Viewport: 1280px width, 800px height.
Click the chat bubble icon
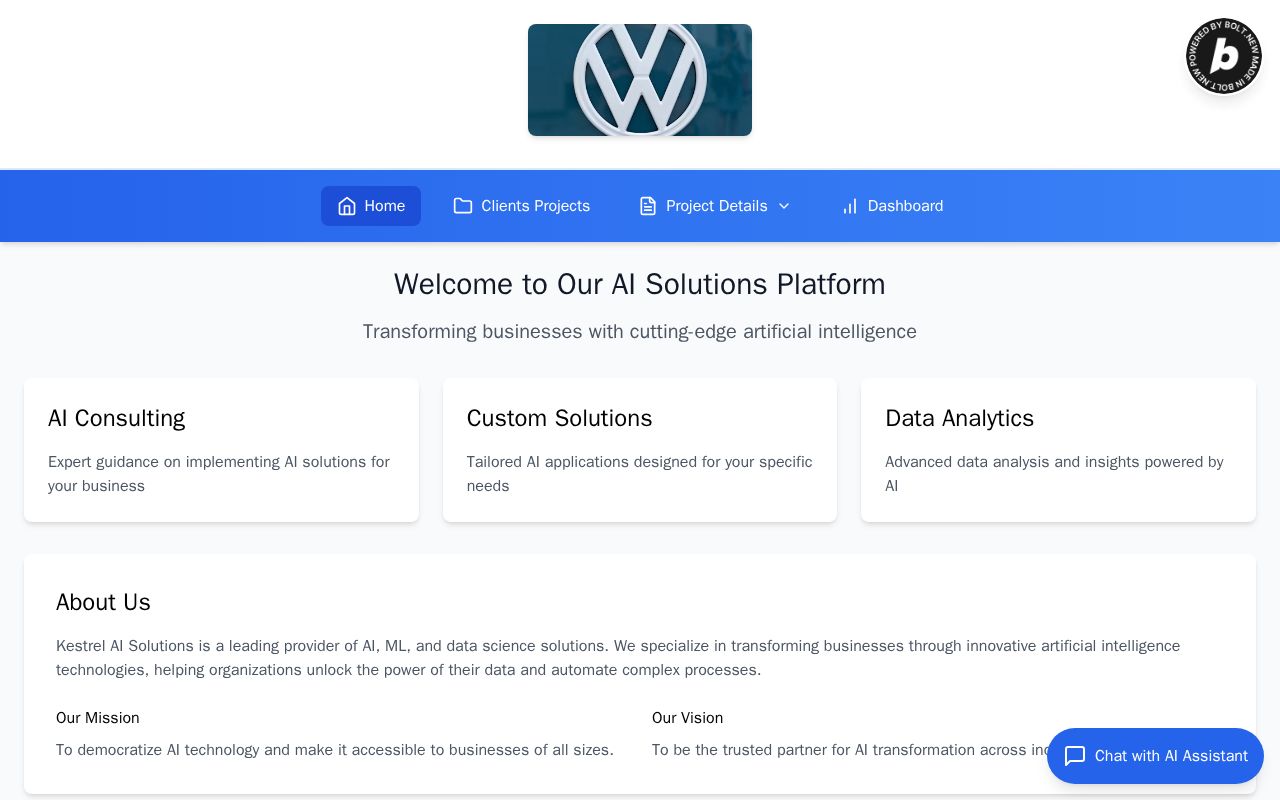pos(1075,756)
